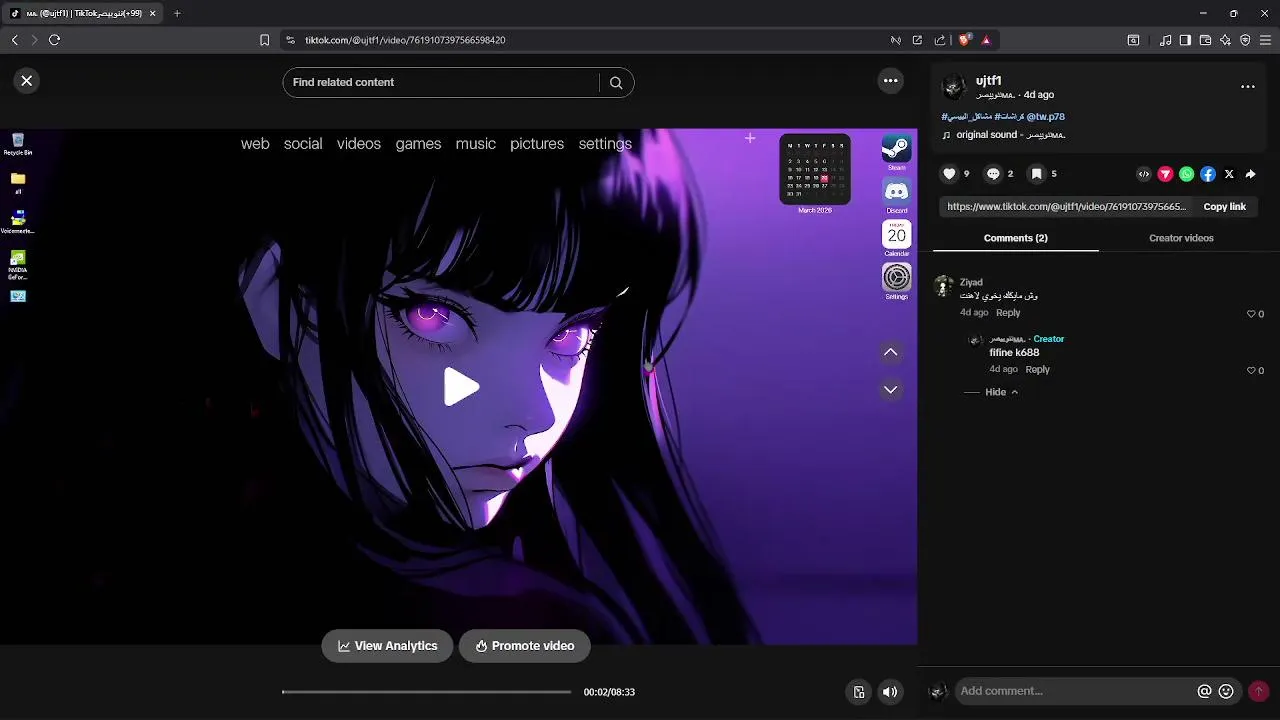Share the video to WhatsApp
Viewport: 1280px width, 720px height.
[x=1186, y=174]
